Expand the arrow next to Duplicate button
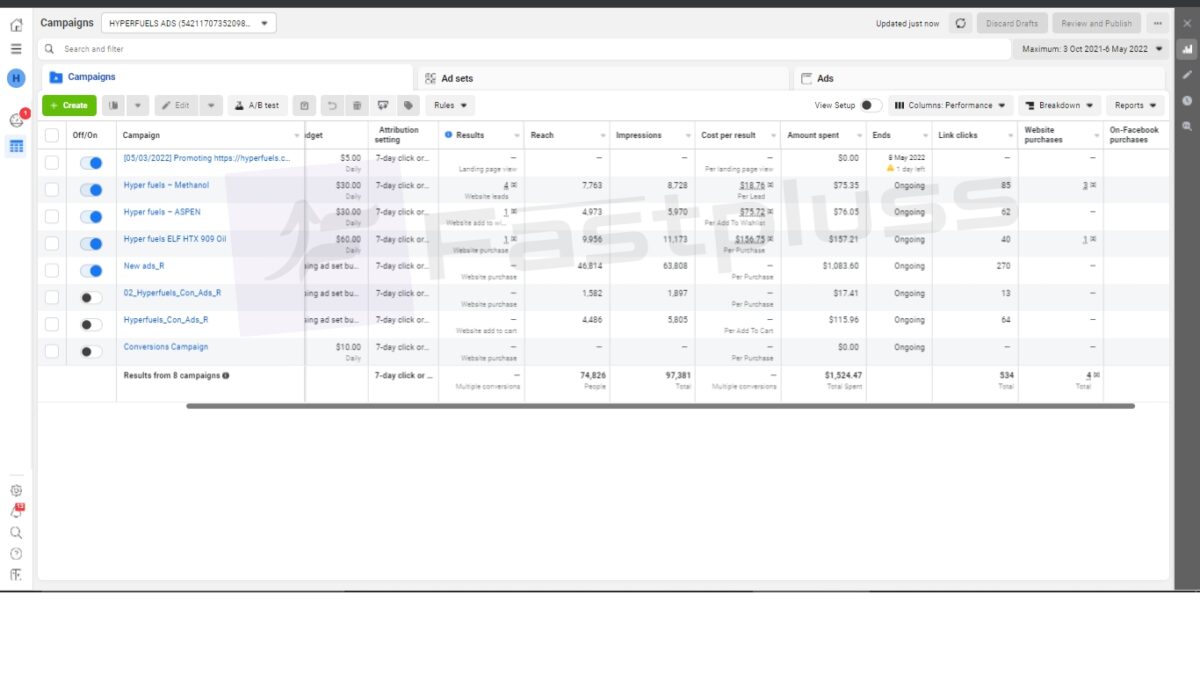 [x=138, y=105]
